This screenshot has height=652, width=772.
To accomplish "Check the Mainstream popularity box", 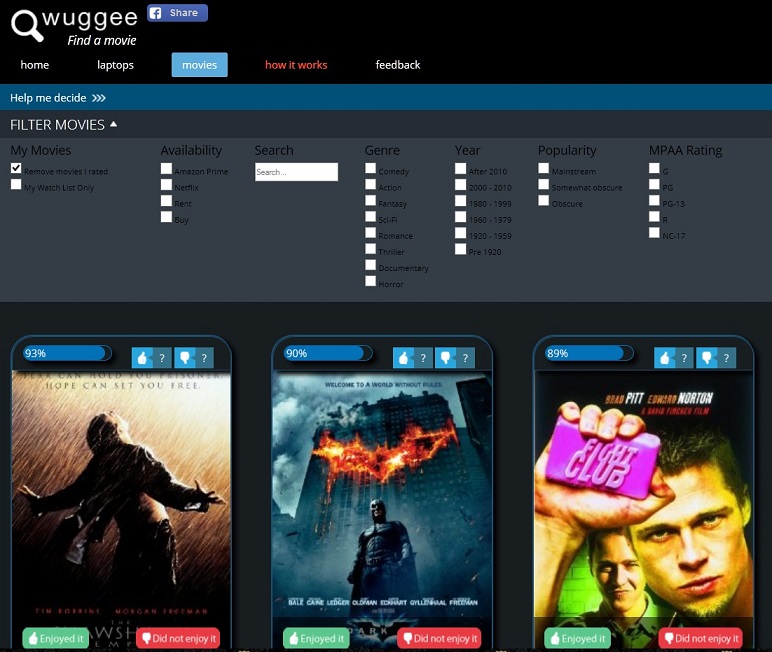I will pyautogui.click(x=544, y=168).
